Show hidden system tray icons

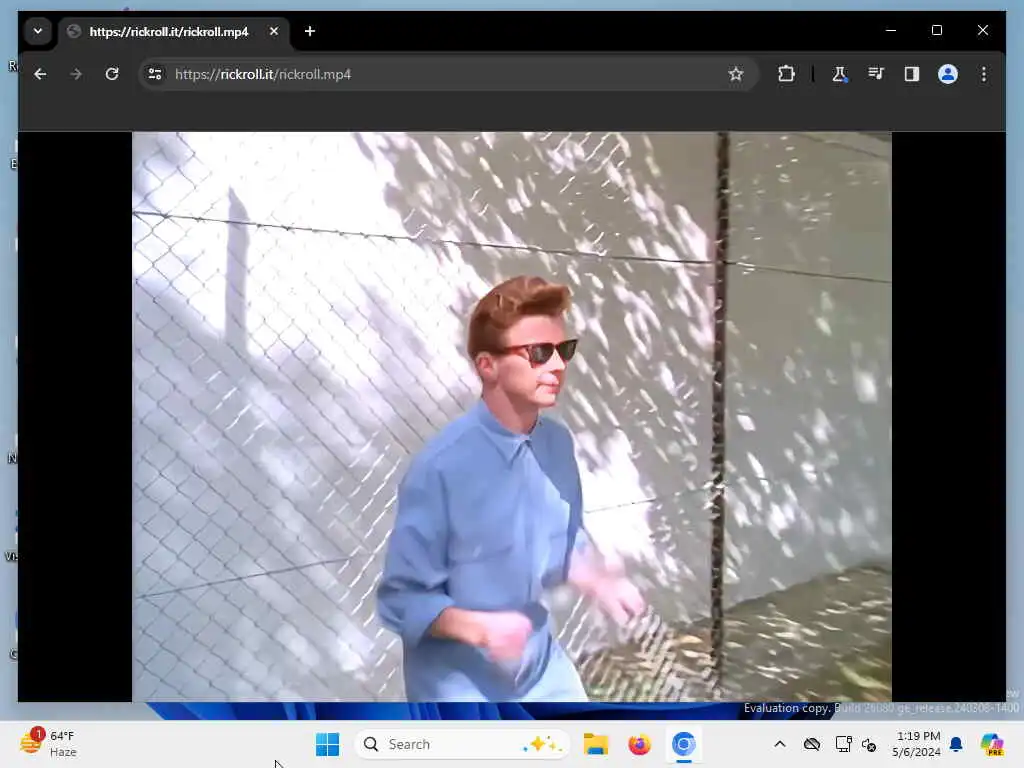(x=780, y=744)
